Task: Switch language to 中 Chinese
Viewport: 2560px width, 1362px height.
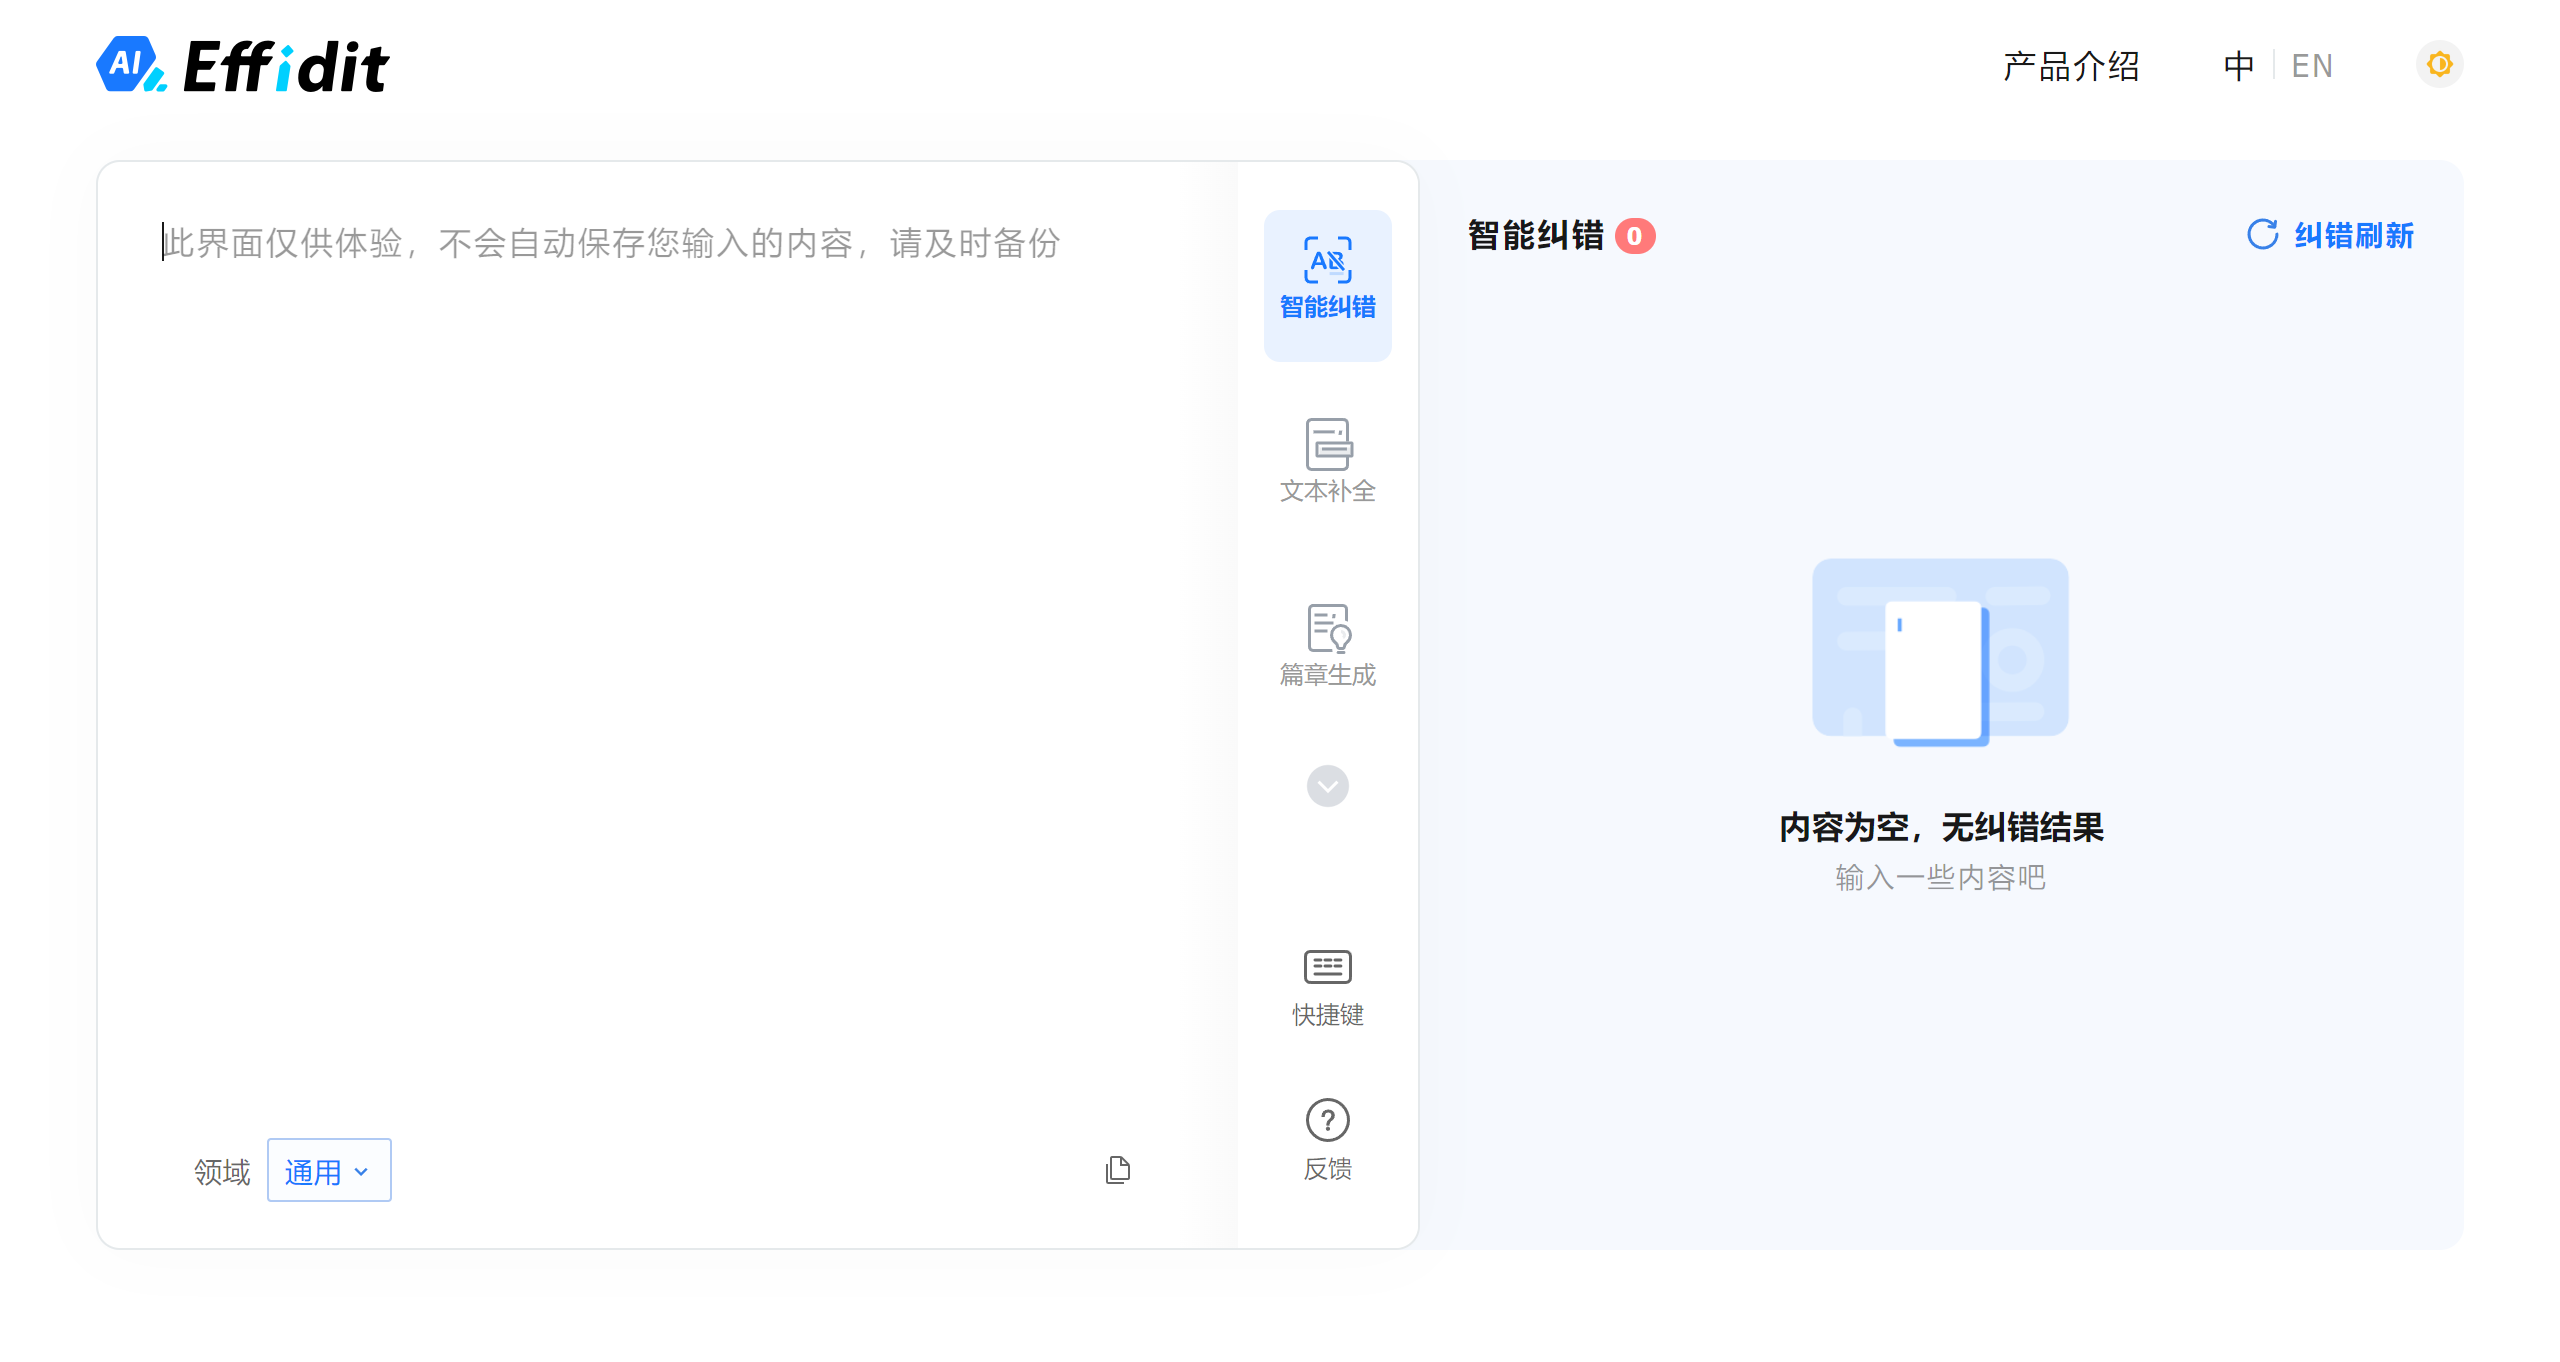Action: (x=2238, y=66)
